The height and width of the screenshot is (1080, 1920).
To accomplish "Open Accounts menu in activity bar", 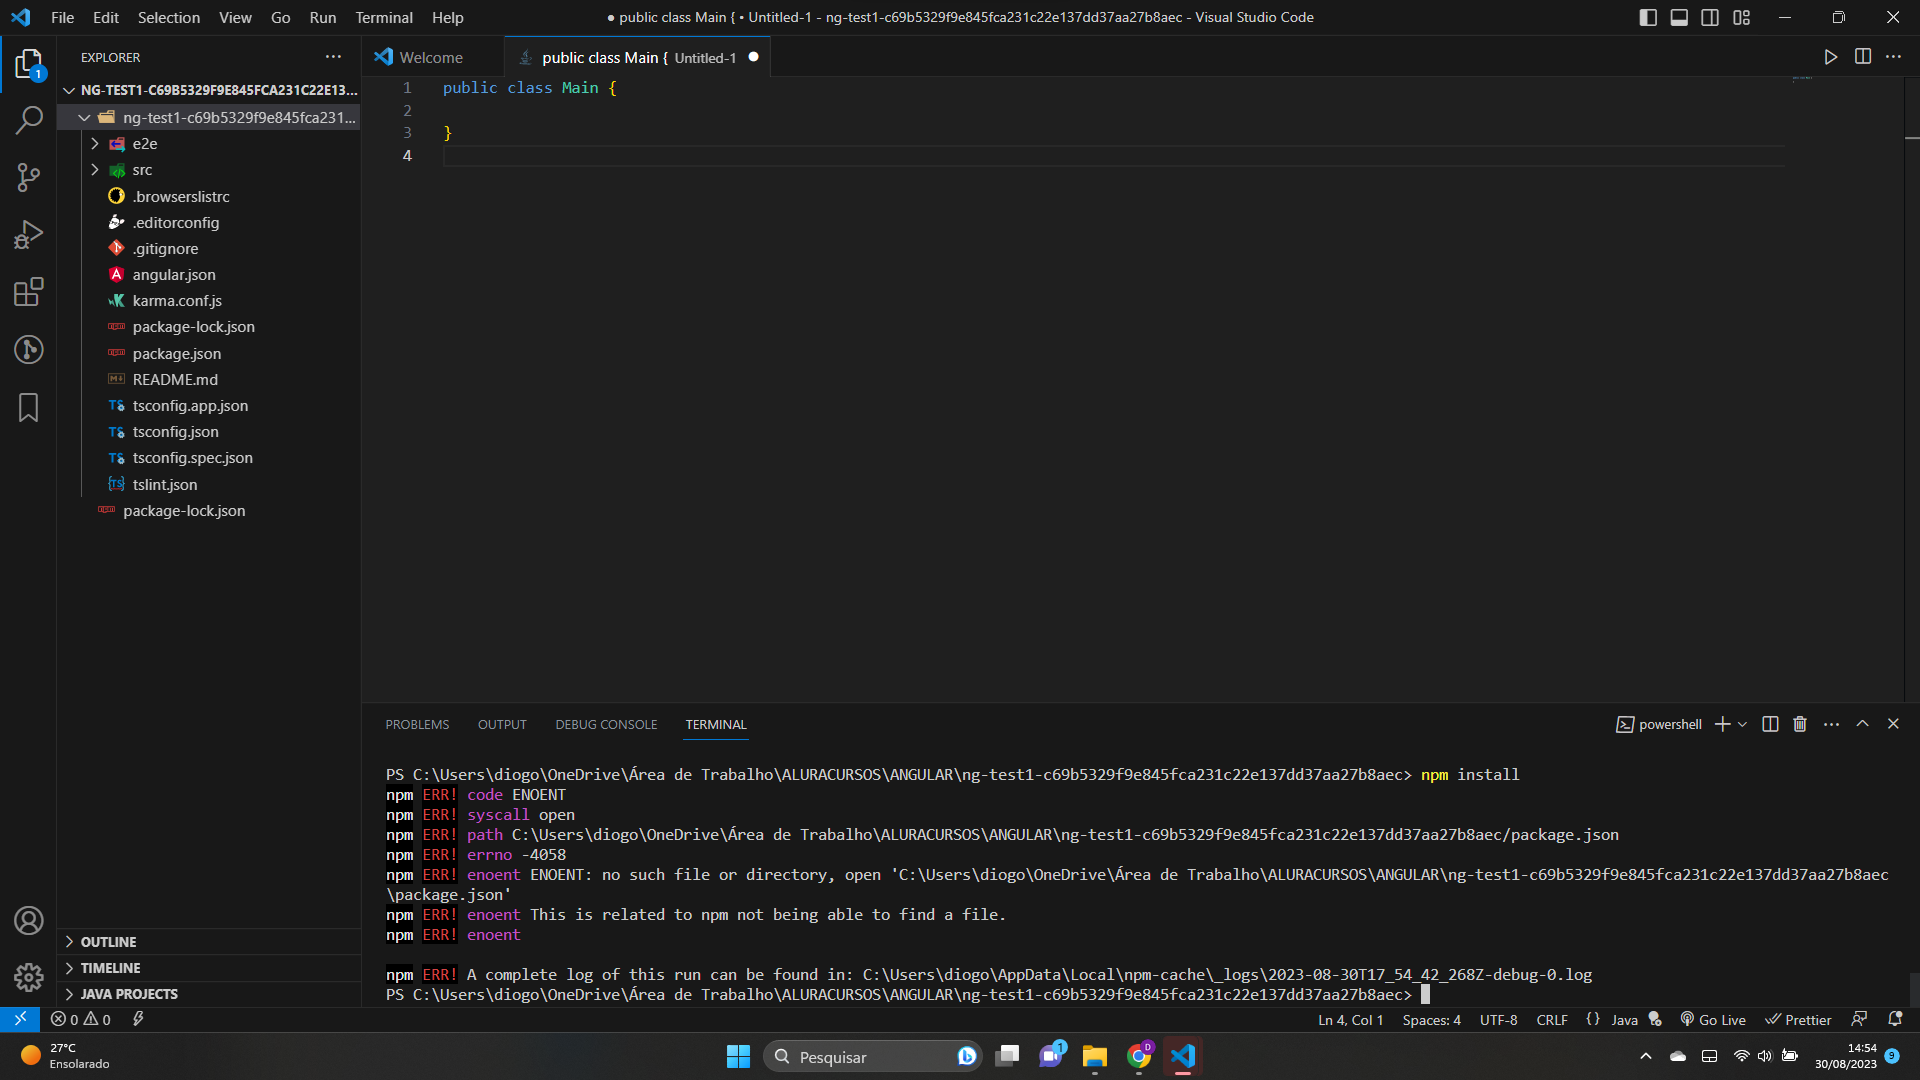I will click(29, 920).
